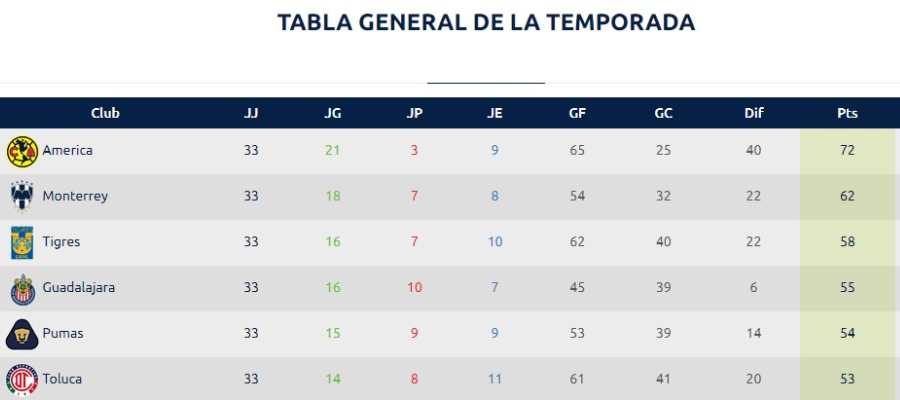900x400 pixels.
Task: Select the Guadalajara team name
Action: [78, 288]
